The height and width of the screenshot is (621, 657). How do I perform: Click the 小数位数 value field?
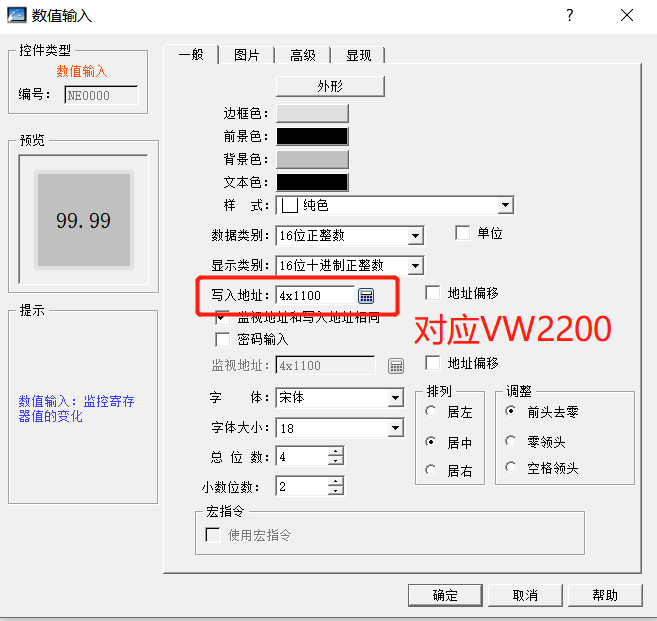point(302,486)
